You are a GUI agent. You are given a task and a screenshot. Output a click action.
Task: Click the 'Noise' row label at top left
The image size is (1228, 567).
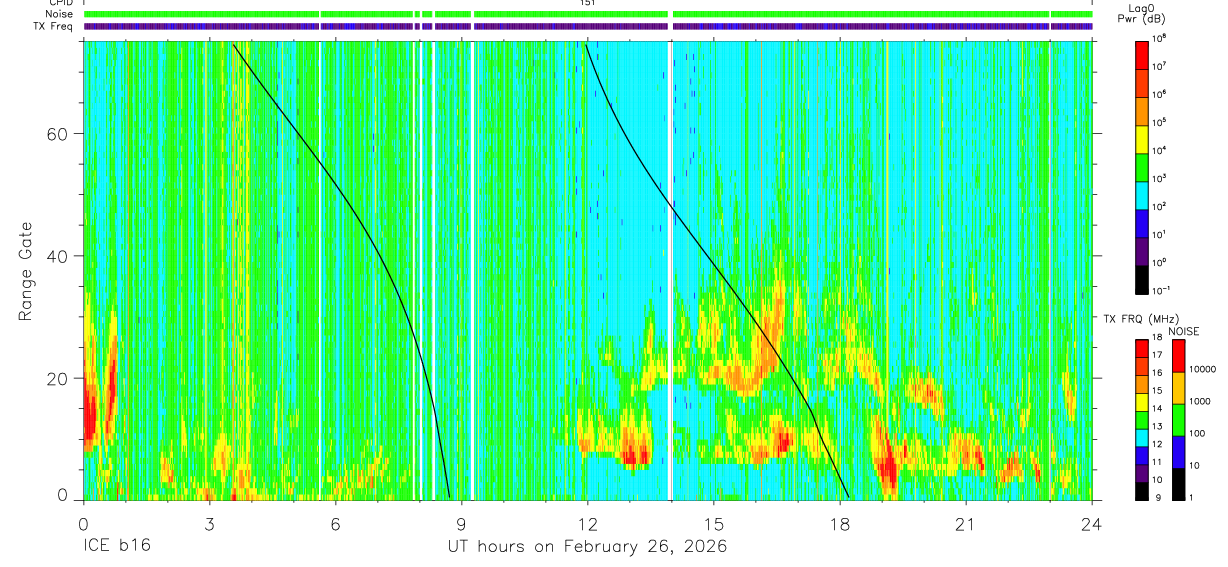click(x=60, y=14)
